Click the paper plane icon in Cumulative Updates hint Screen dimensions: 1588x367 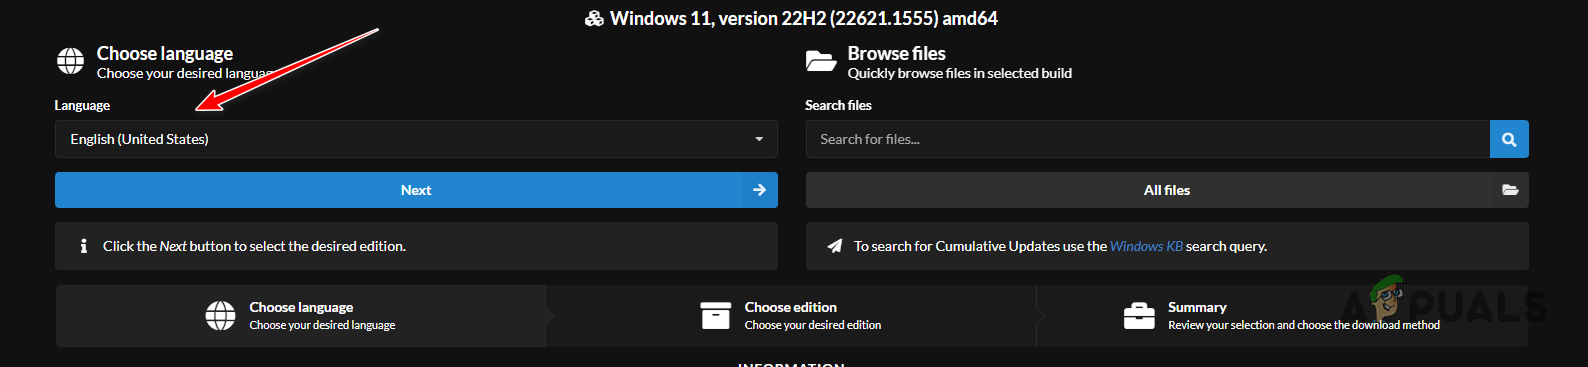[x=835, y=246]
